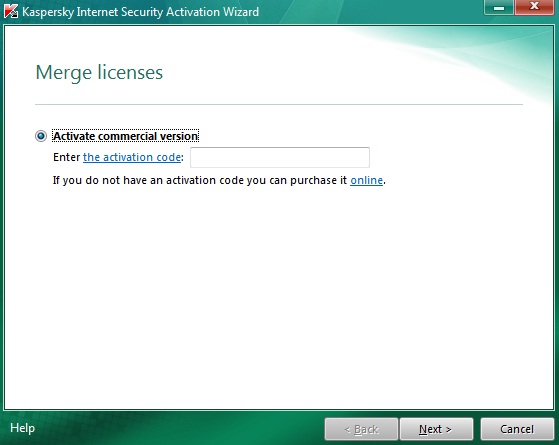Click the window title "Kaspersky Internet Security Activation Wizard"
The height and width of the screenshot is (445, 559).
coord(140,12)
